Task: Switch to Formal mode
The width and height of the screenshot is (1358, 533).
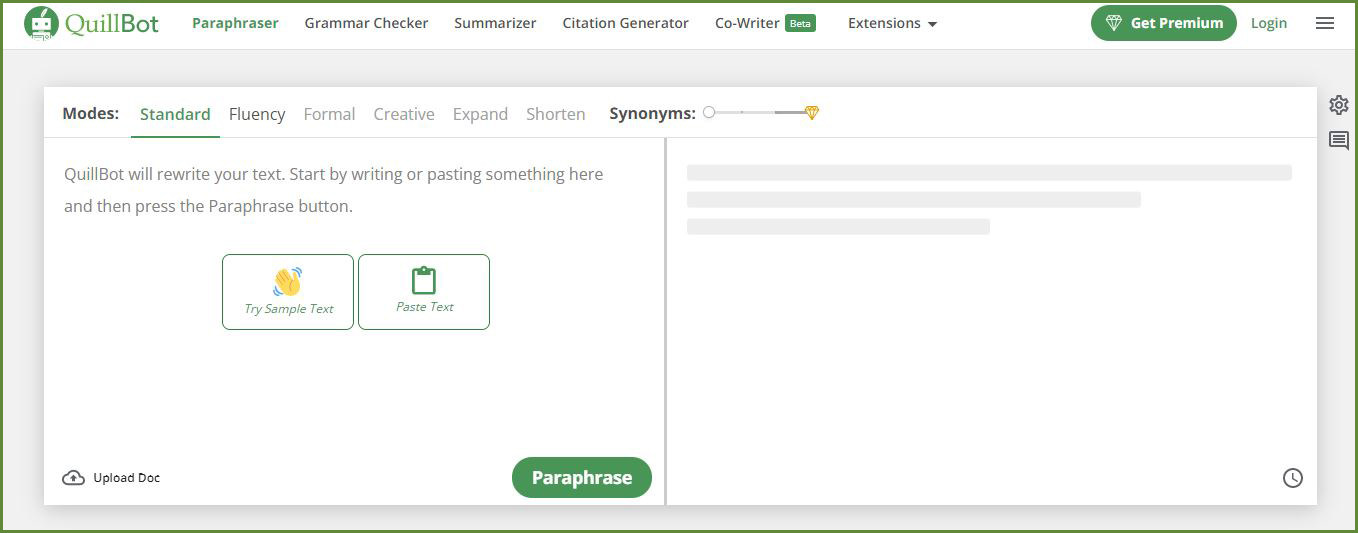Action: [329, 114]
